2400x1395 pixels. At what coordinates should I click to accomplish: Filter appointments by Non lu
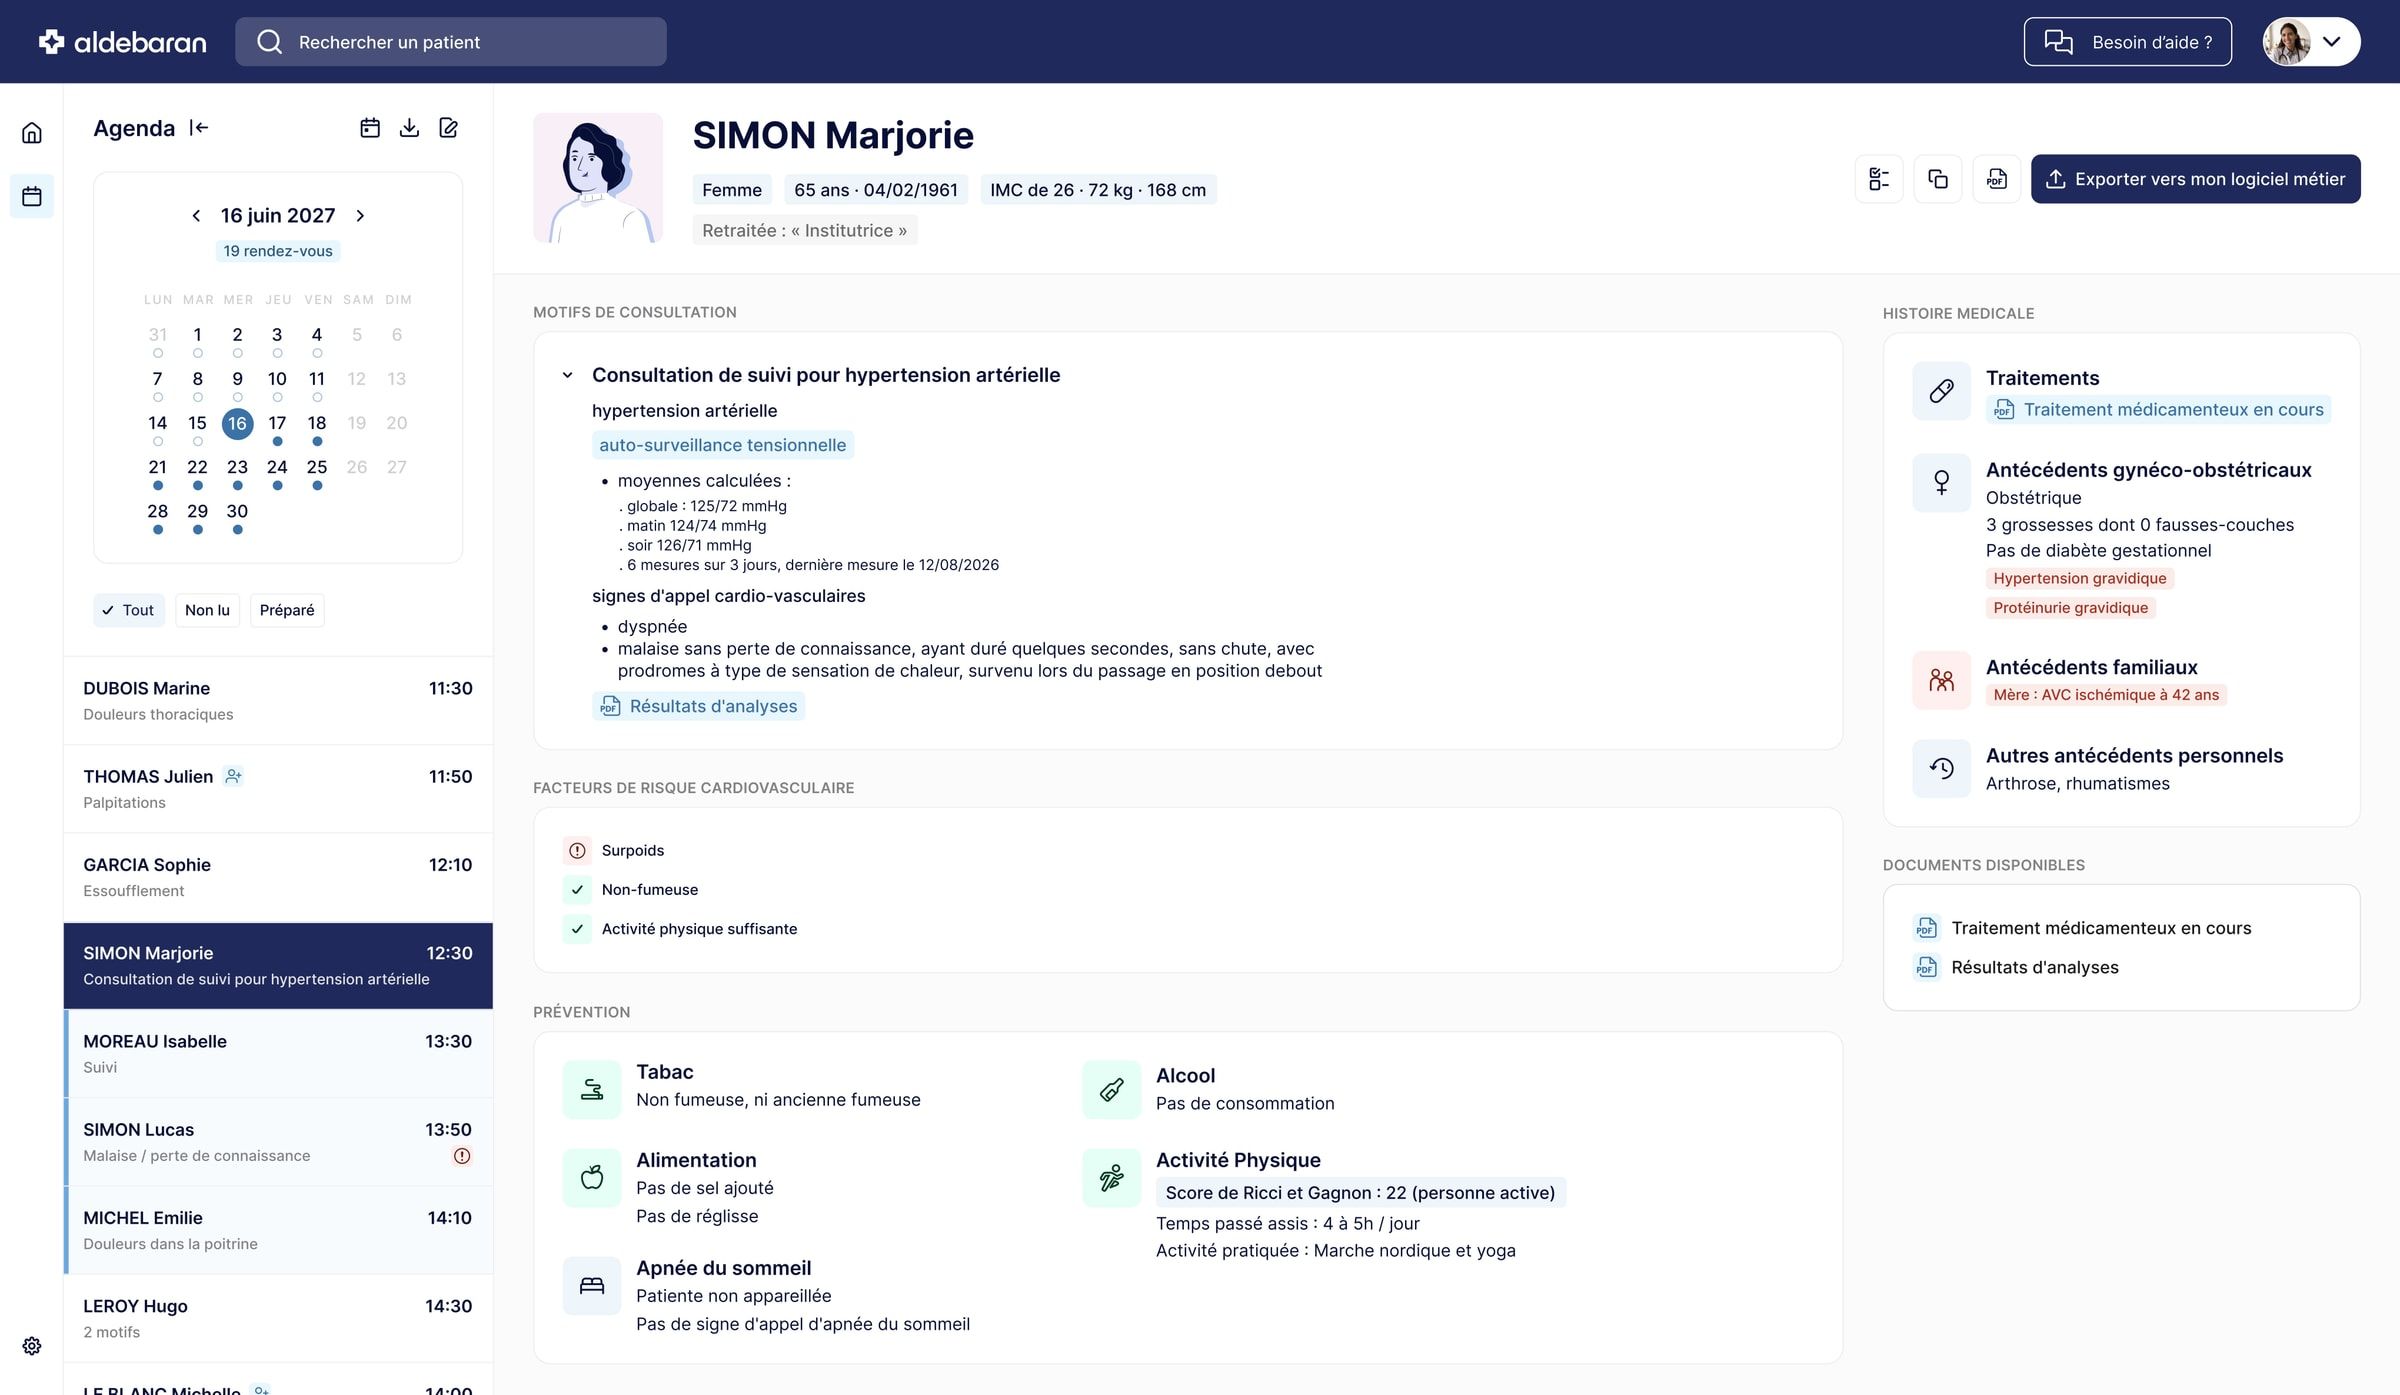207,610
